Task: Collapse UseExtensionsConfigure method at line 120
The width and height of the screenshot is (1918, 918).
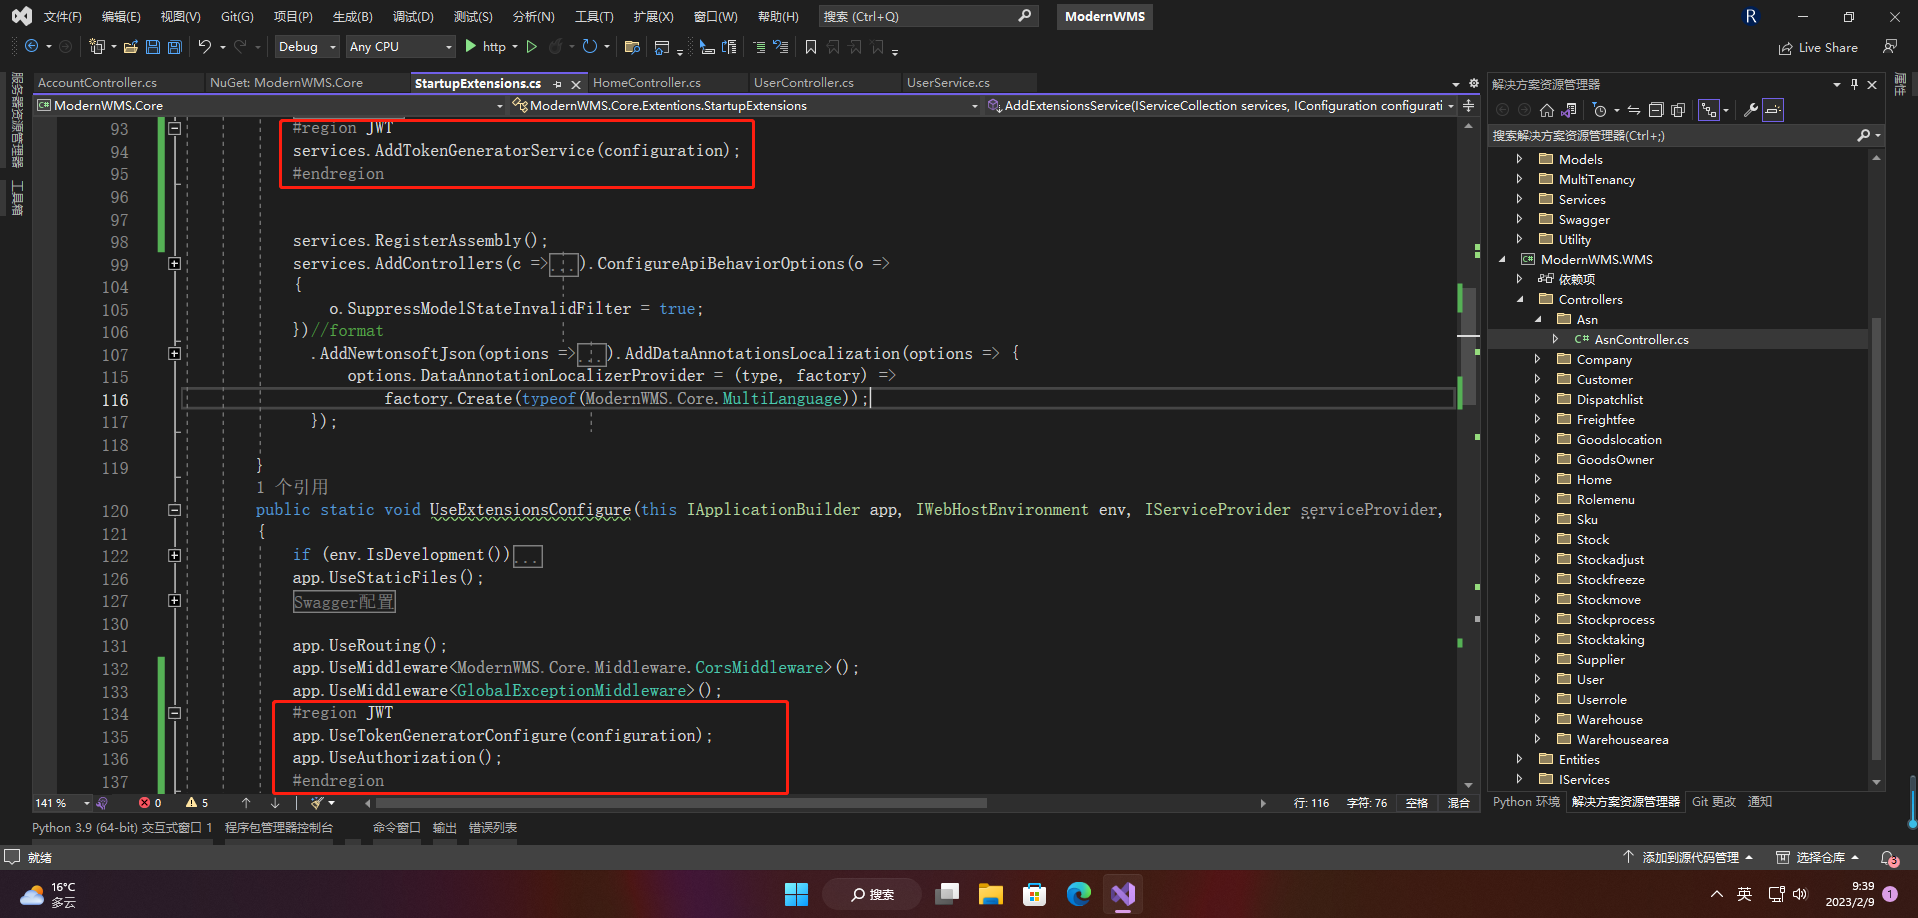Action: [x=174, y=510]
